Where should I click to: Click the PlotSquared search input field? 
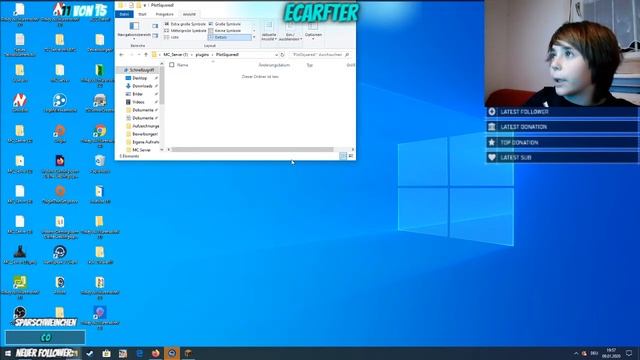click(318, 55)
